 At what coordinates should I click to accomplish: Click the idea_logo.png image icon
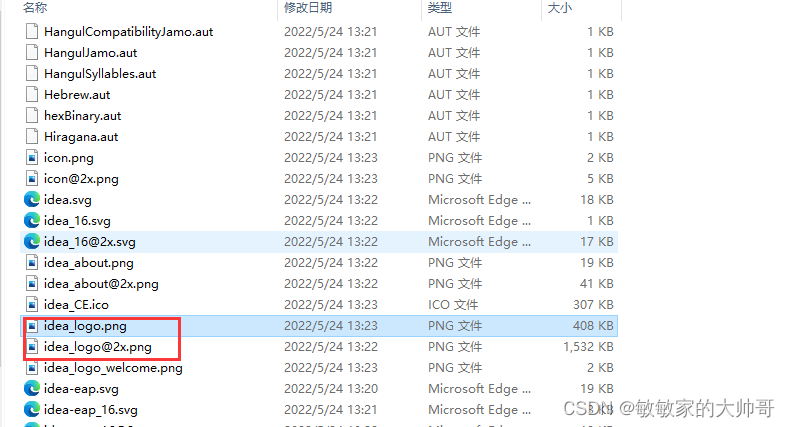32,326
